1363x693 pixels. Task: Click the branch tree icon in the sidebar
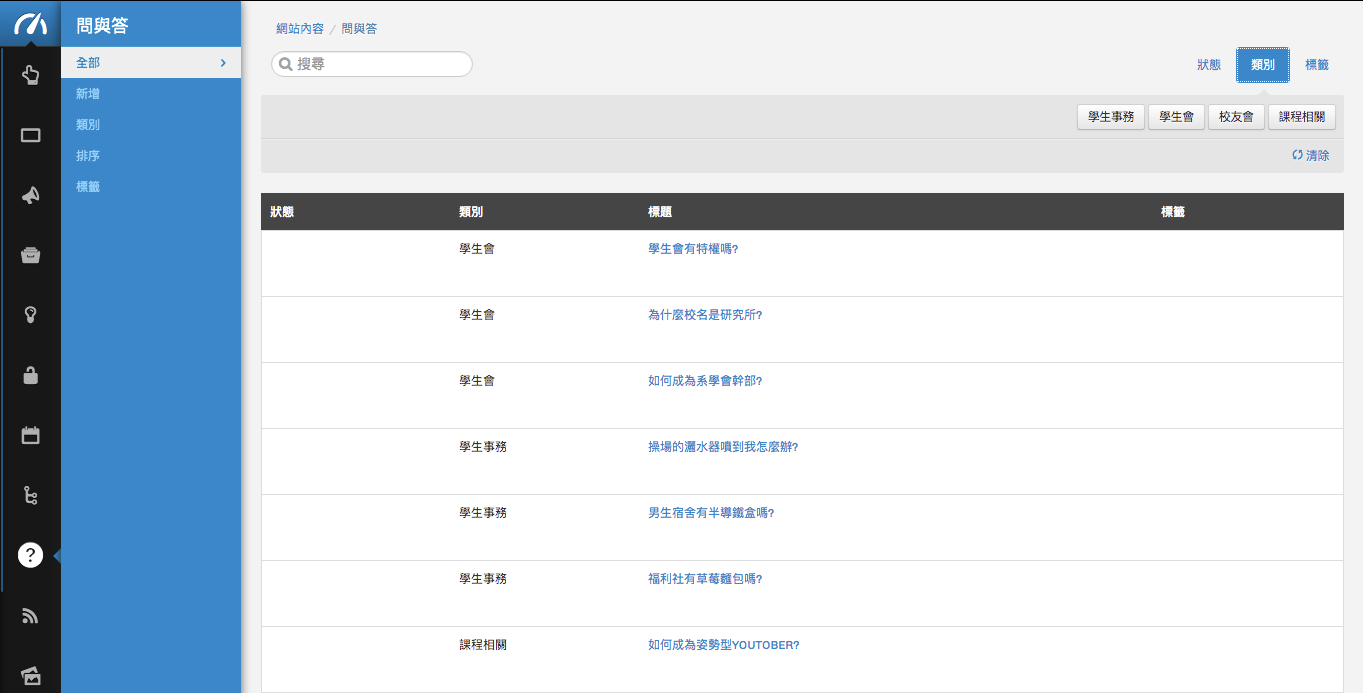coord(30,495)
